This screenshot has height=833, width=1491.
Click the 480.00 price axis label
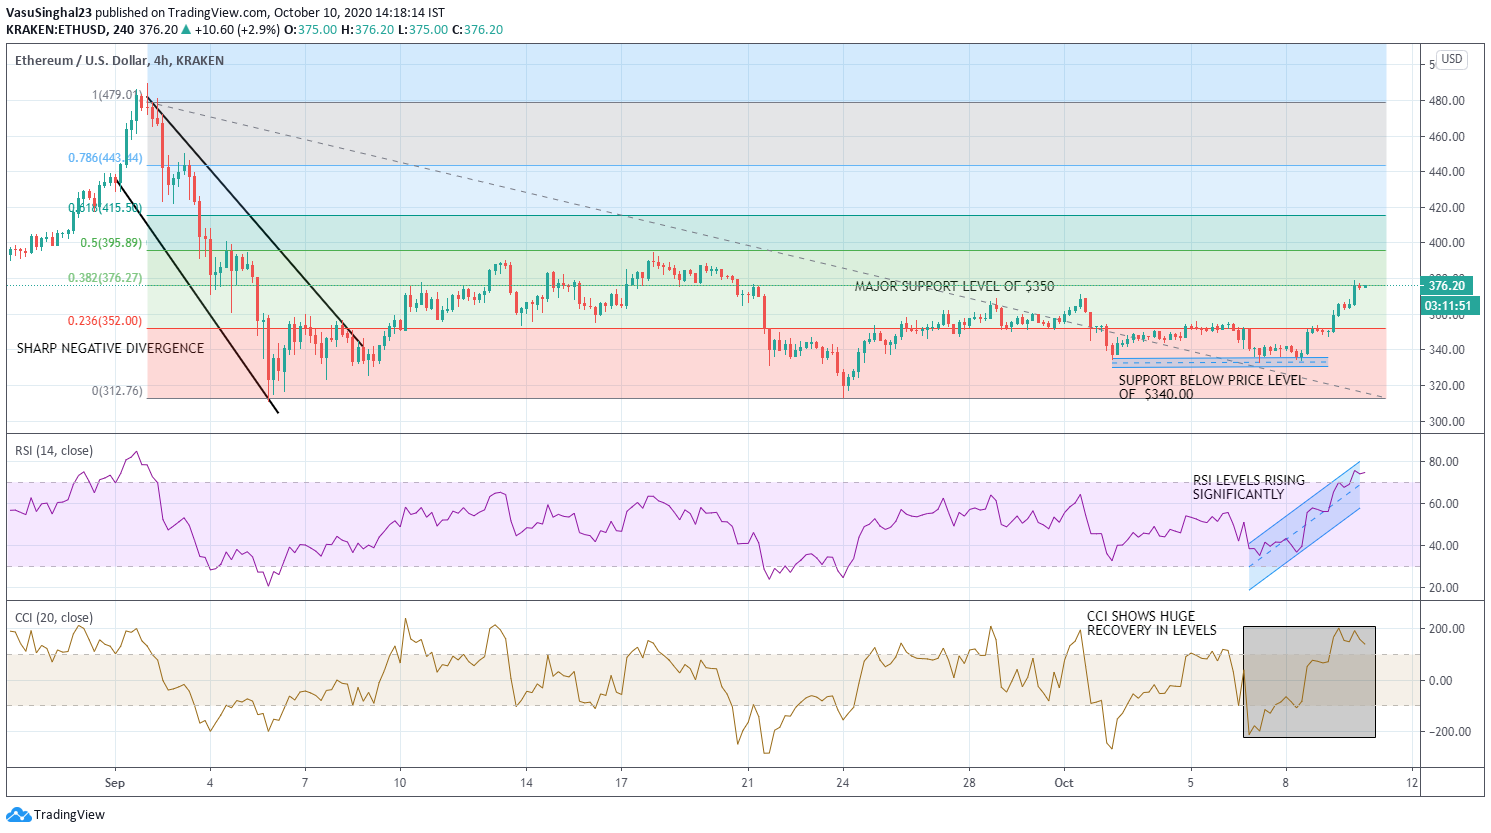pos(1448,101)
